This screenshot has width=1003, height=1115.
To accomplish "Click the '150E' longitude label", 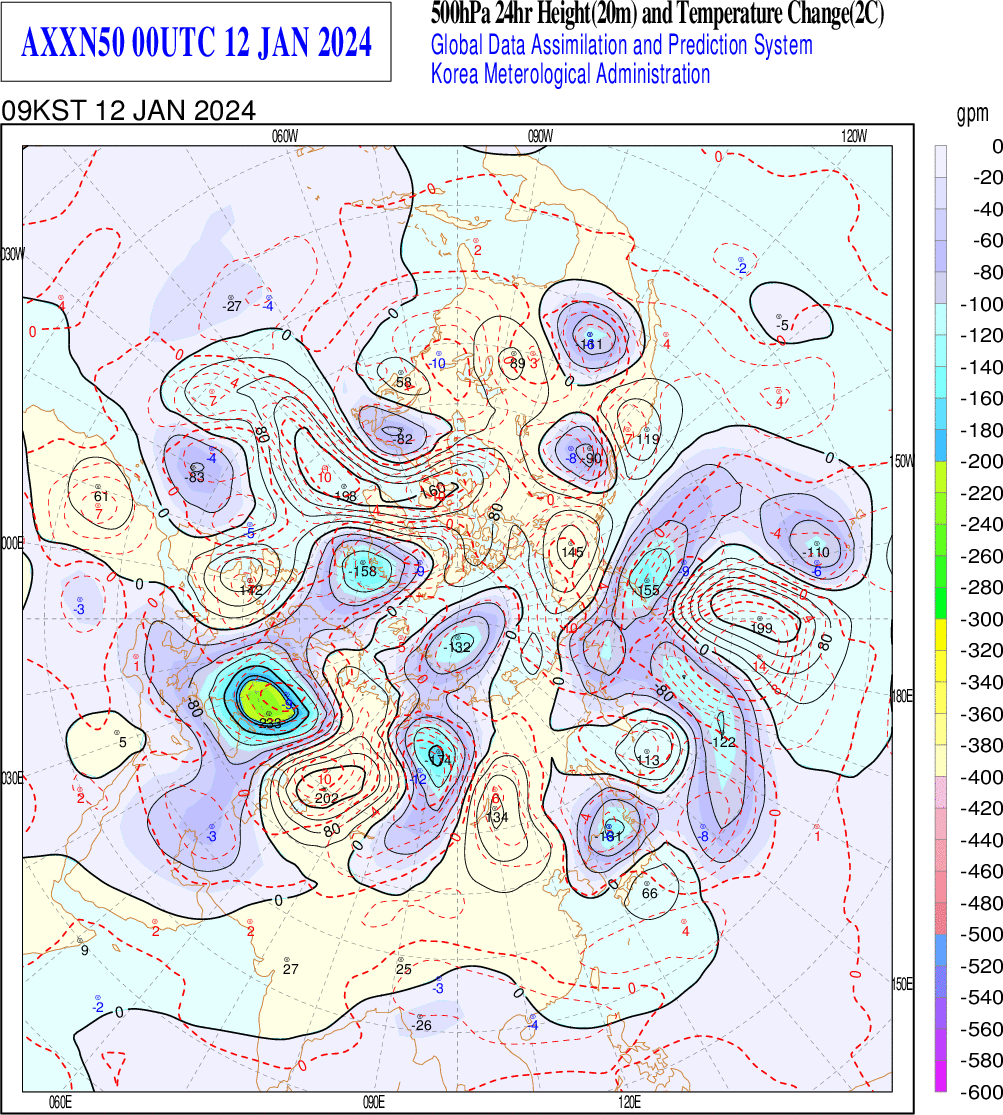I will [902, 984].
